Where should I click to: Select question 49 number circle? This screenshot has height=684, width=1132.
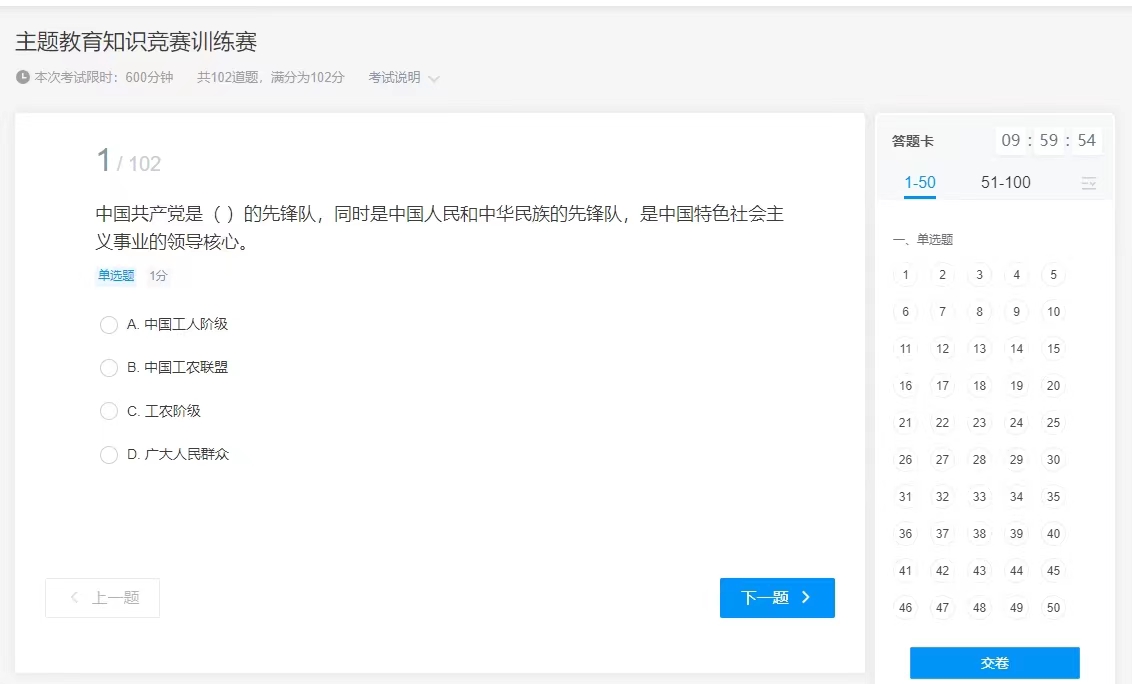[x=1016, y=607]
